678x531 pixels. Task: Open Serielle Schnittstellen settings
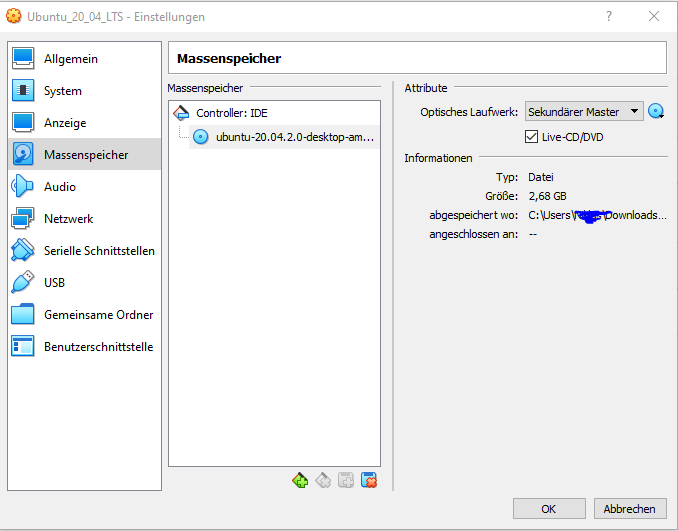coord(84,250)
